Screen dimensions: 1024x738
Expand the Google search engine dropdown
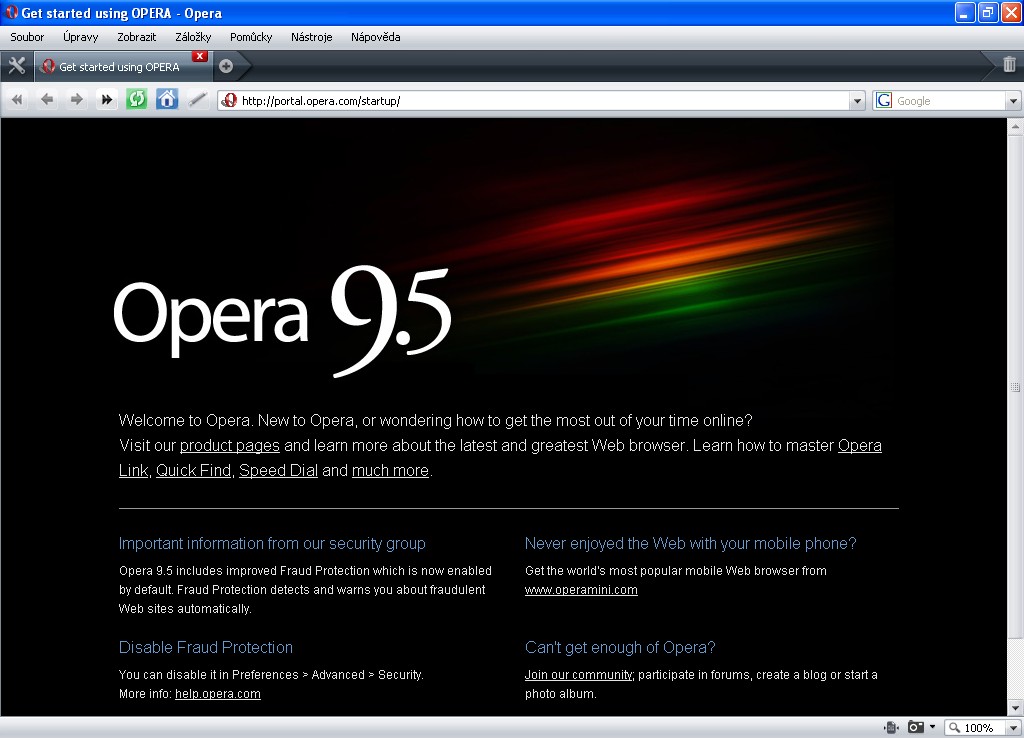1013,101
